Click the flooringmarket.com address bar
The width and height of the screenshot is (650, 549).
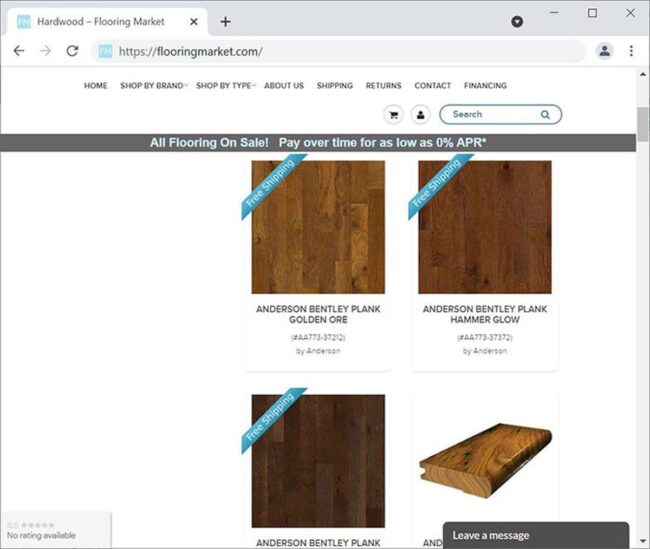[x=338, y=51]
